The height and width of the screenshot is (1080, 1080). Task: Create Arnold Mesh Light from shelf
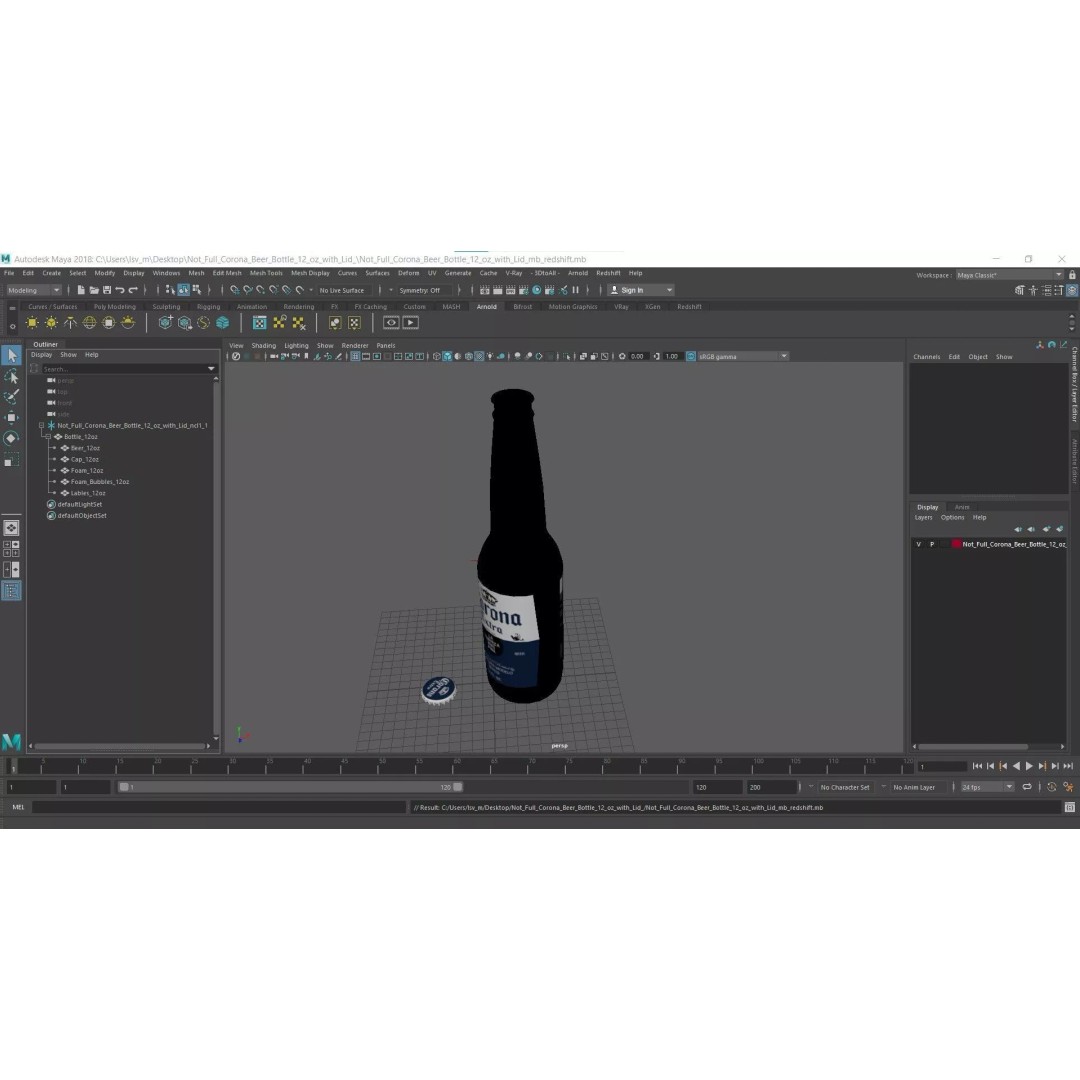(x=52, y=322)
